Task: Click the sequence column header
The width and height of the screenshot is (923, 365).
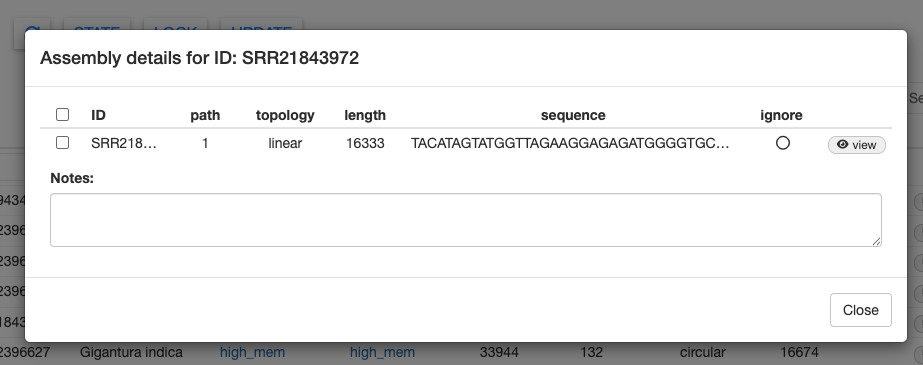Action: 573,115
